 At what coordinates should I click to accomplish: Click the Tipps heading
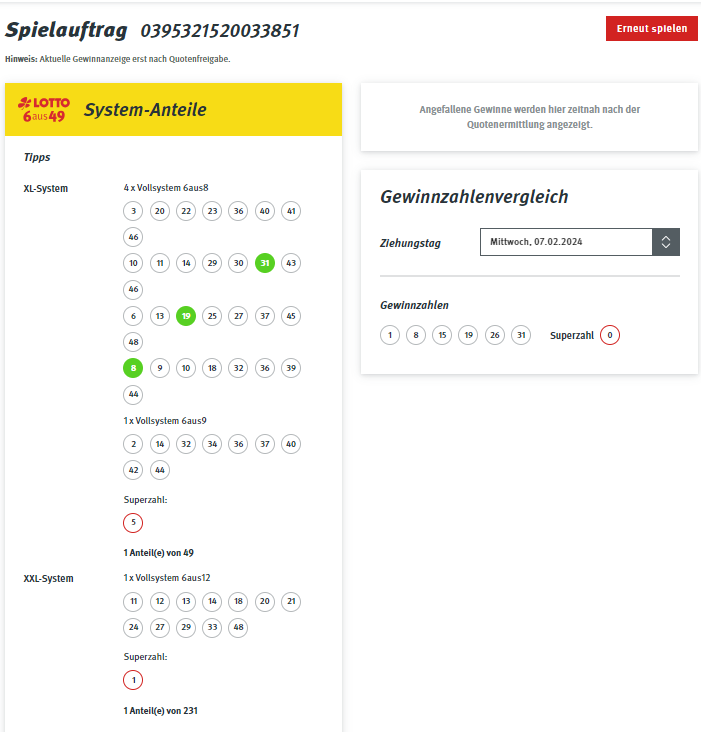[37, 157]
